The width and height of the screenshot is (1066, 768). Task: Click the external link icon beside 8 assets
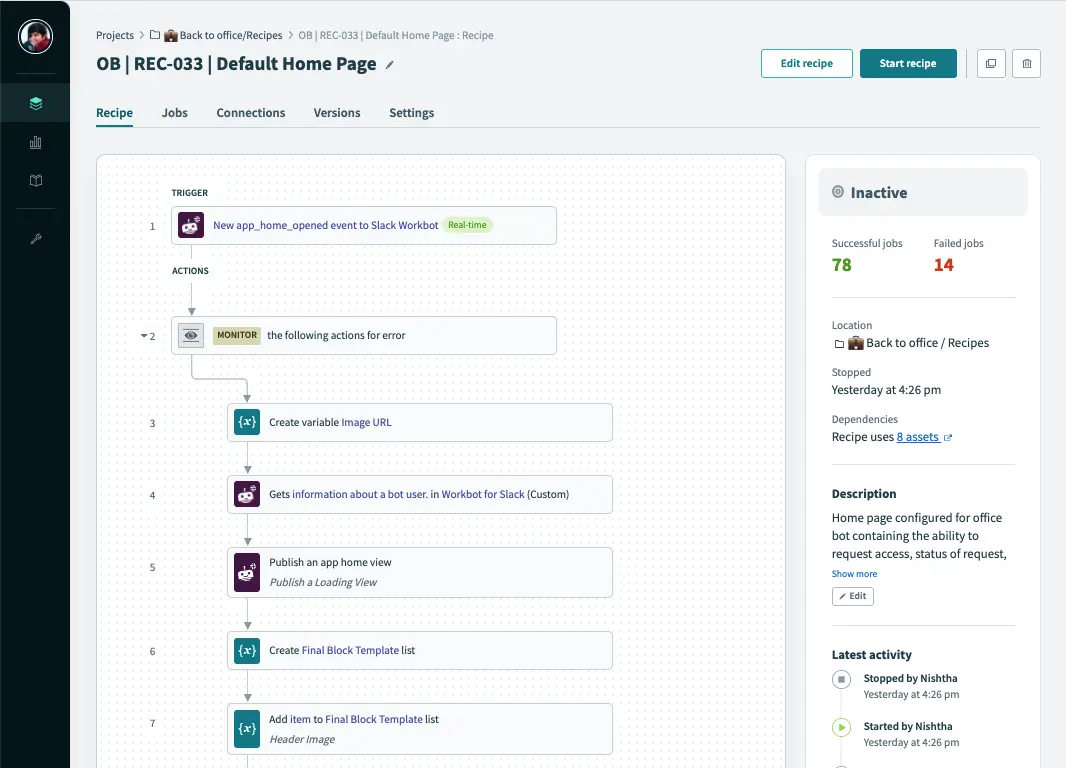point(948,438)
